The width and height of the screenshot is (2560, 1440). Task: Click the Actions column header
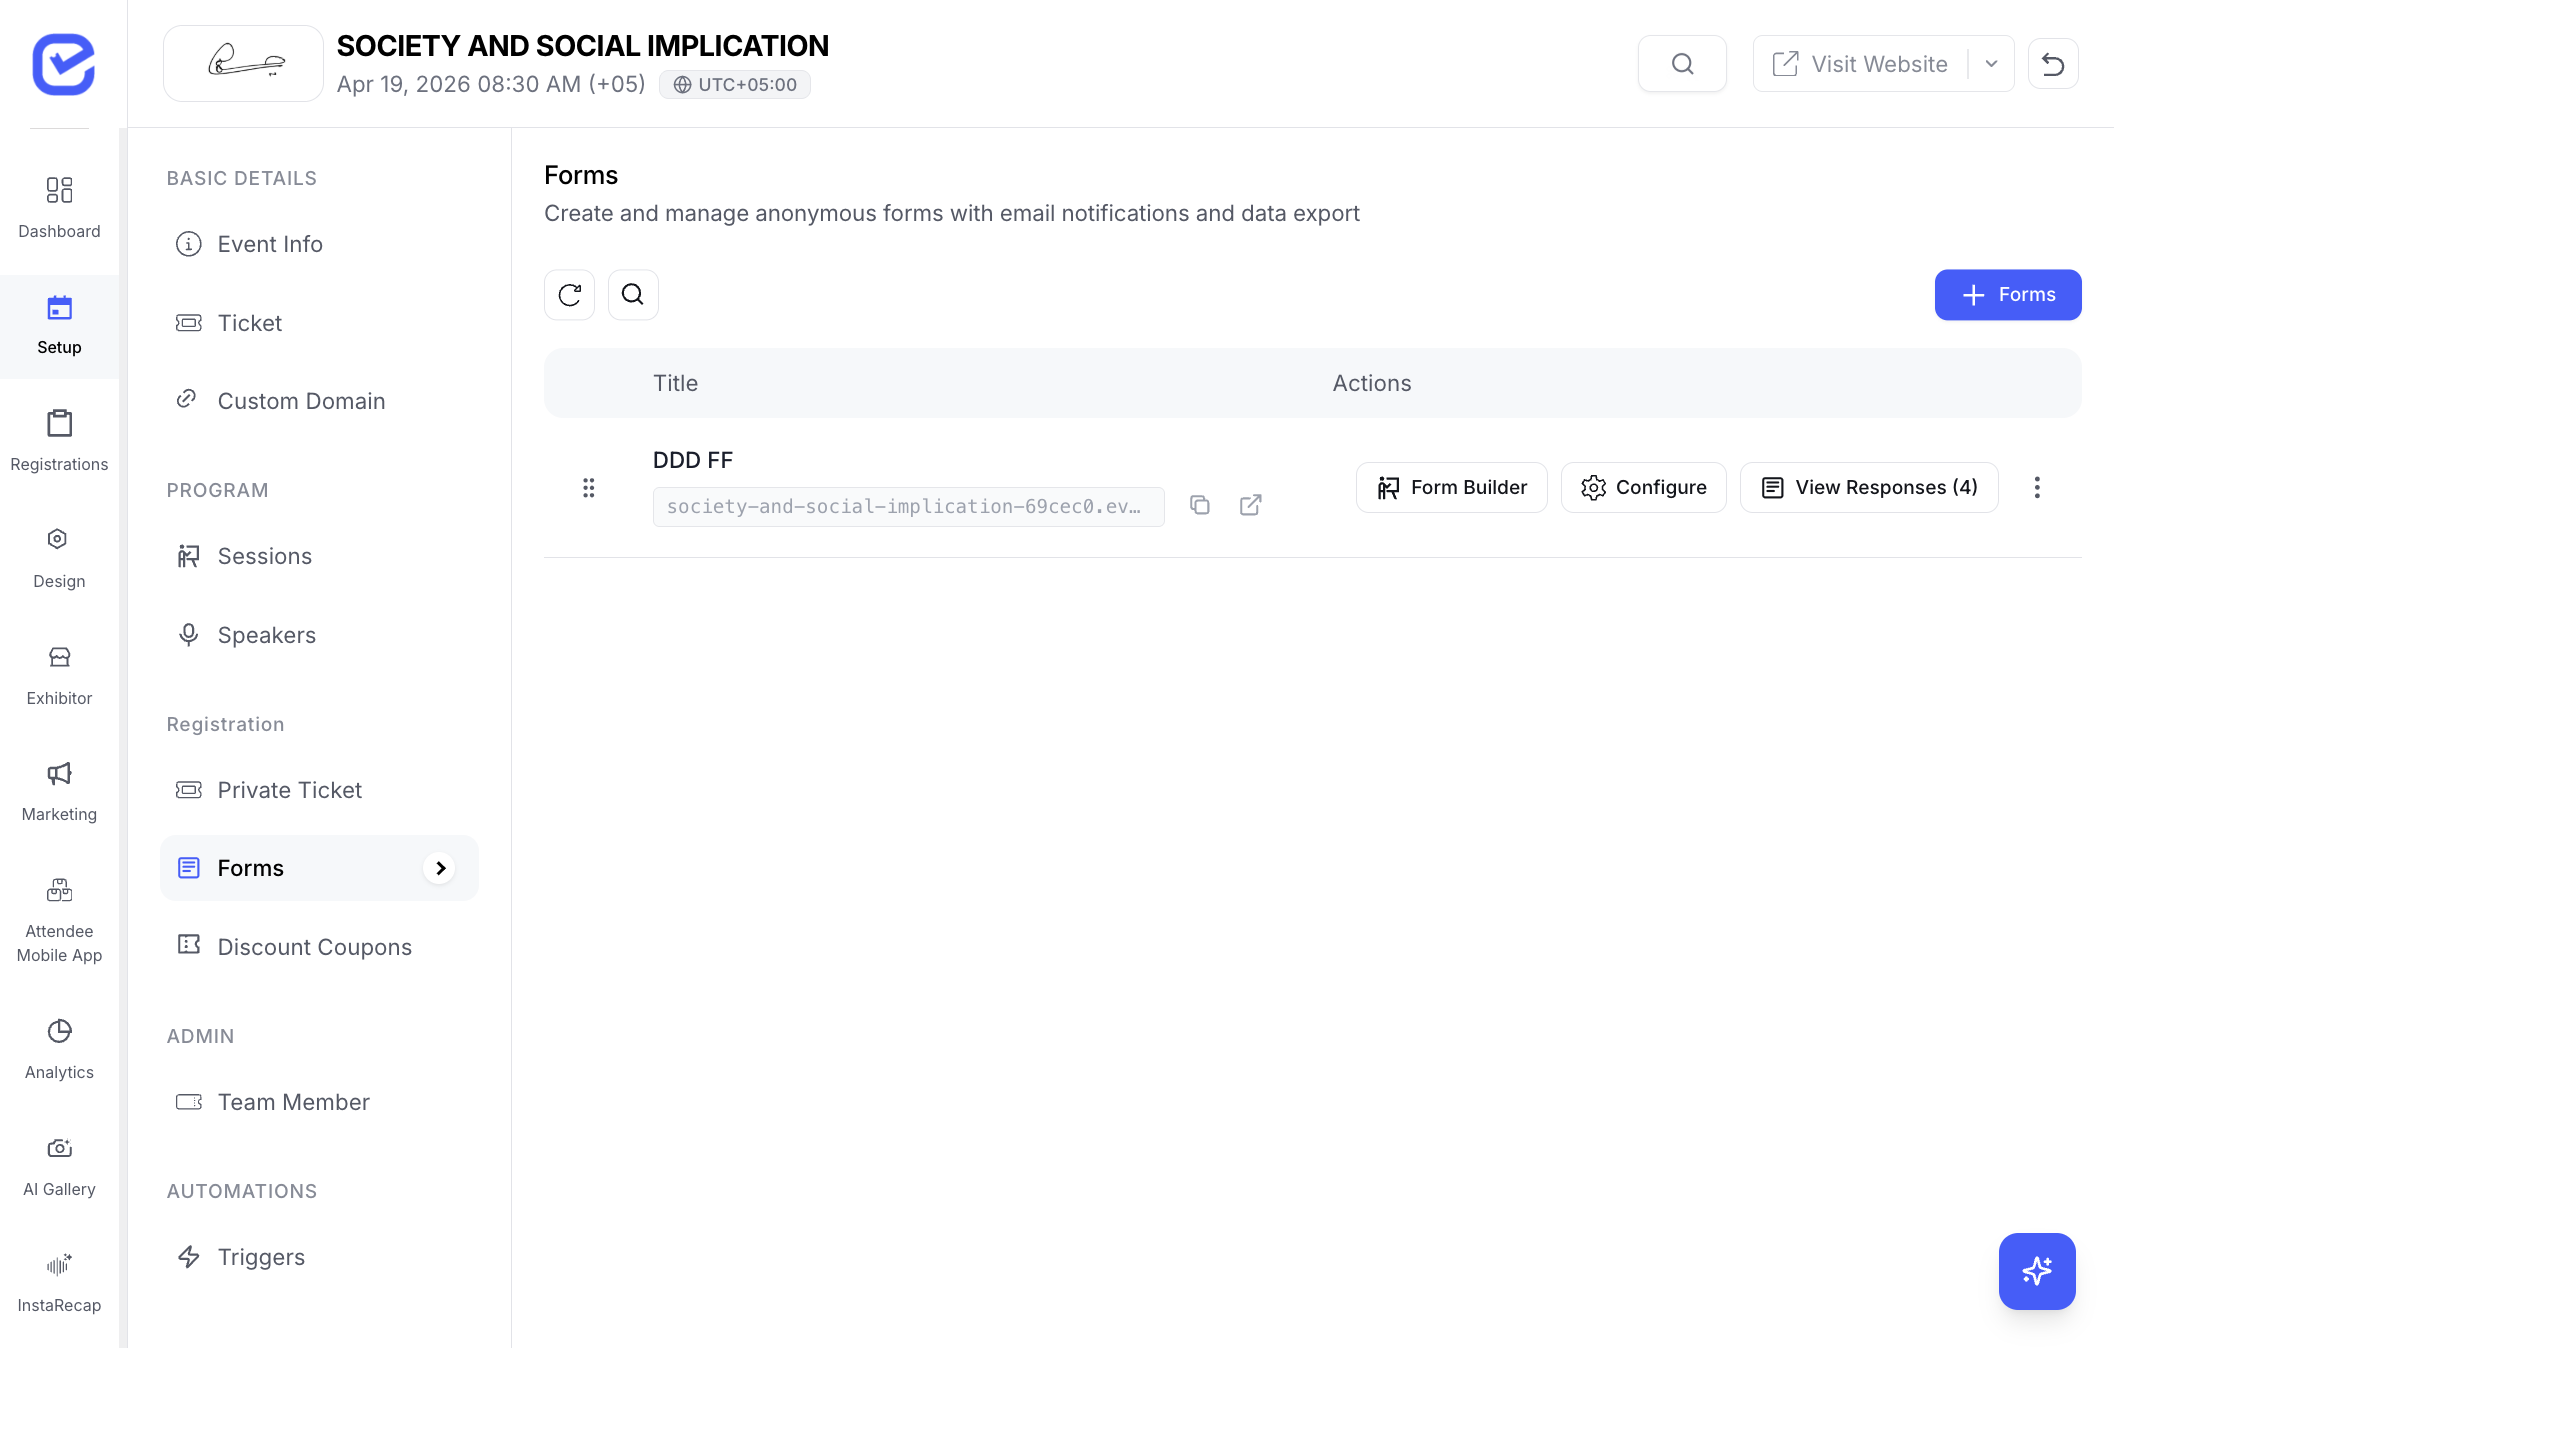(1372, 383)
